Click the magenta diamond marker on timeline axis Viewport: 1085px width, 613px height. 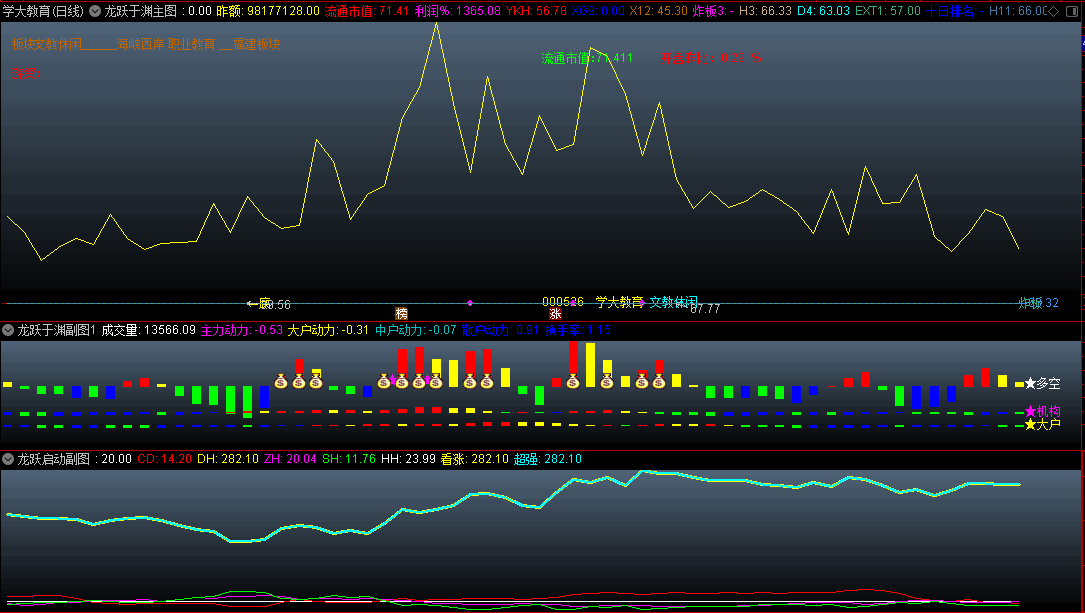click(x=470, y=302)
